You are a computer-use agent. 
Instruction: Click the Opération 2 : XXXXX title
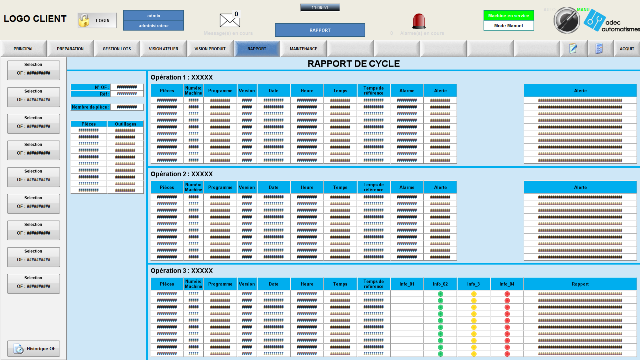(181, 174)
